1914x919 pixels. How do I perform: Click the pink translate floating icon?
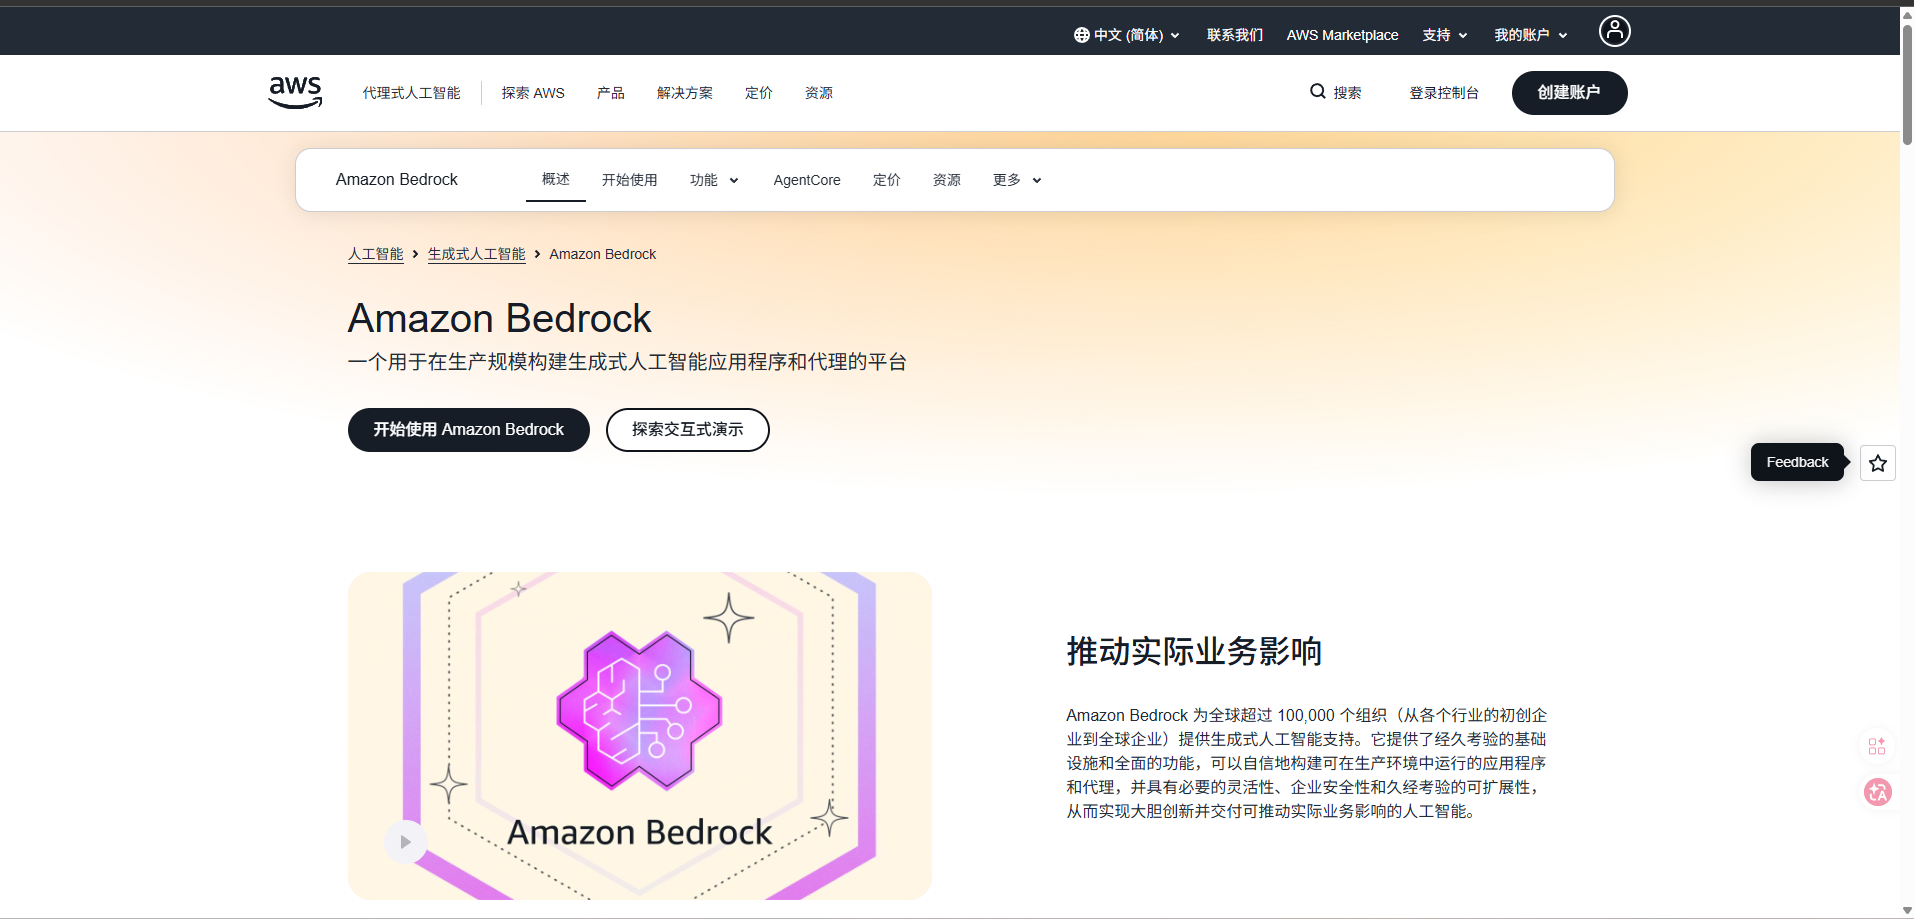coord(1877,792)
